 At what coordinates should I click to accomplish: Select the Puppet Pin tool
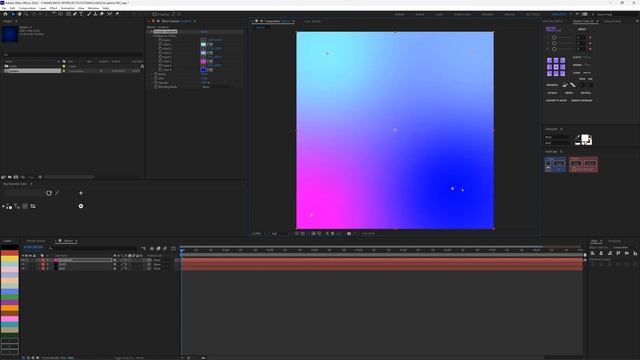click(x=117, y=14)
